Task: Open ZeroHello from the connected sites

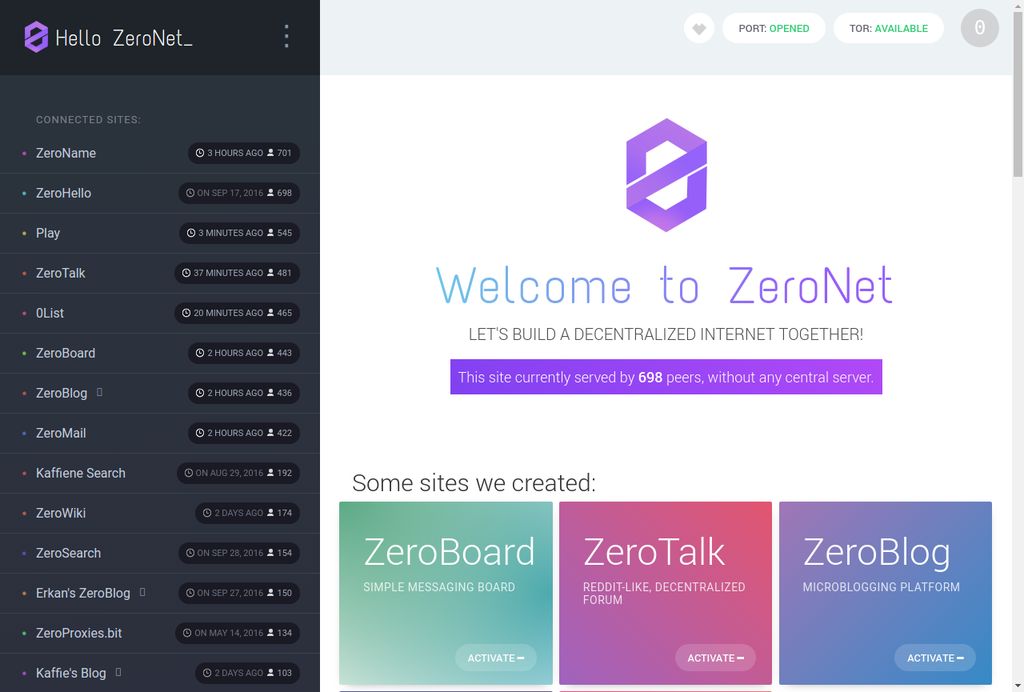Action: coord(63,193)
